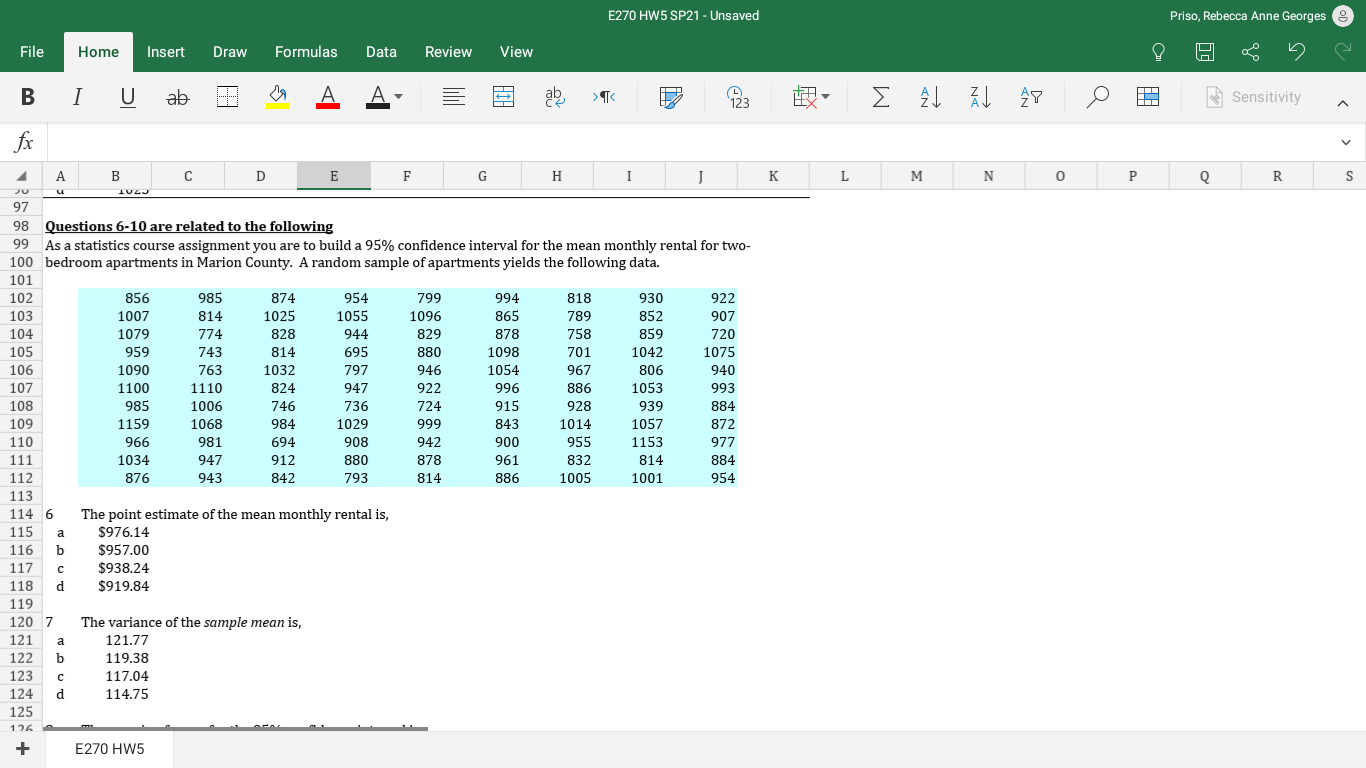1366x768 pixels.
Task: Select column E header
Action: 334,176
